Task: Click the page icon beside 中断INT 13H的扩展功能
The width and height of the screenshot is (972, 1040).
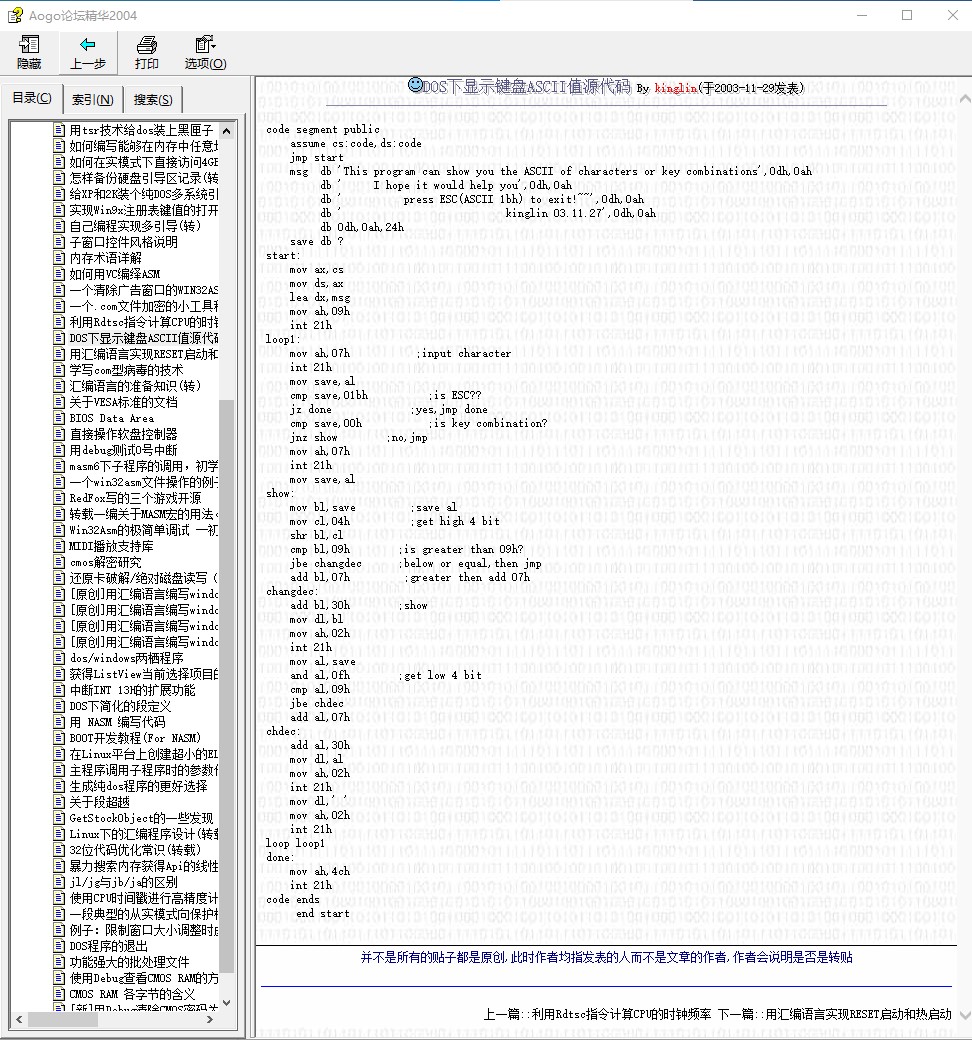Action: pos(60,690)
